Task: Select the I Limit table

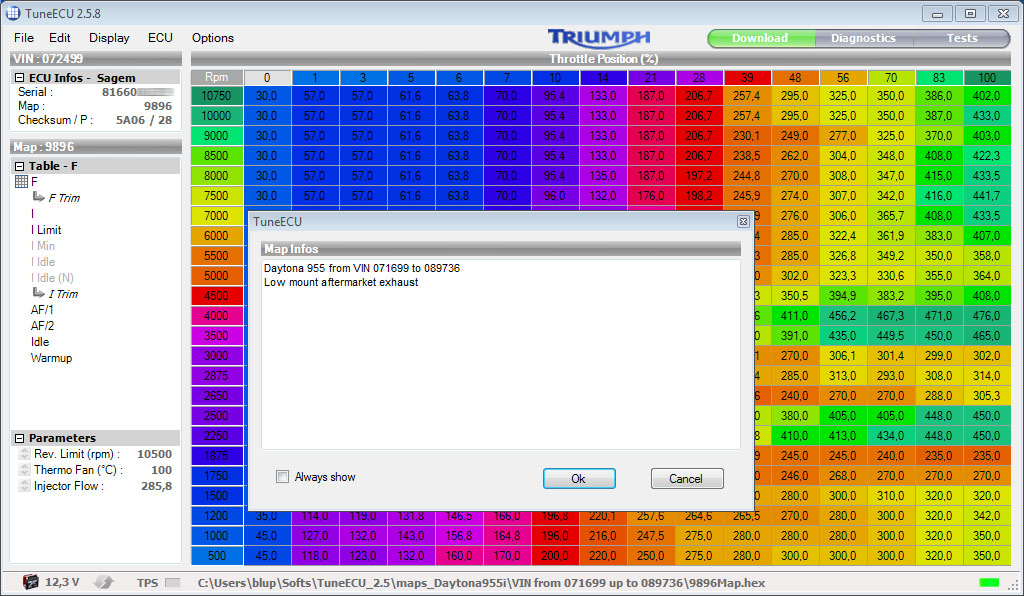Action: (46, 230)
